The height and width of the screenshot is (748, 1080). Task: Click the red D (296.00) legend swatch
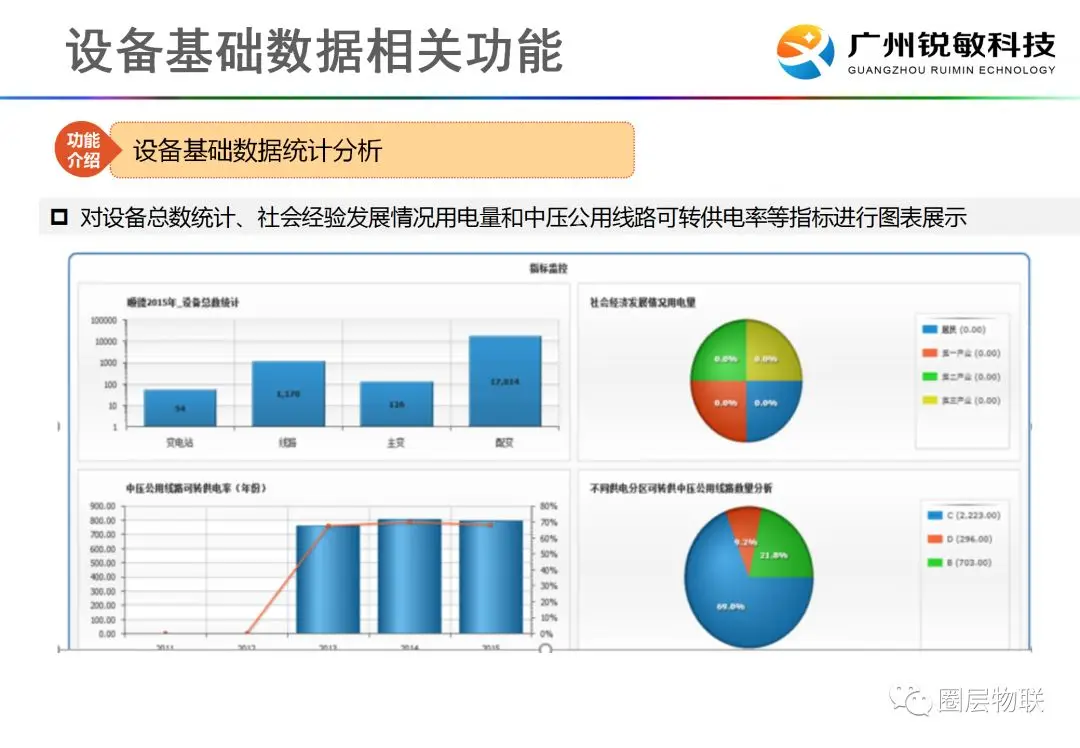pyautogui.click(x=935, y=539)
